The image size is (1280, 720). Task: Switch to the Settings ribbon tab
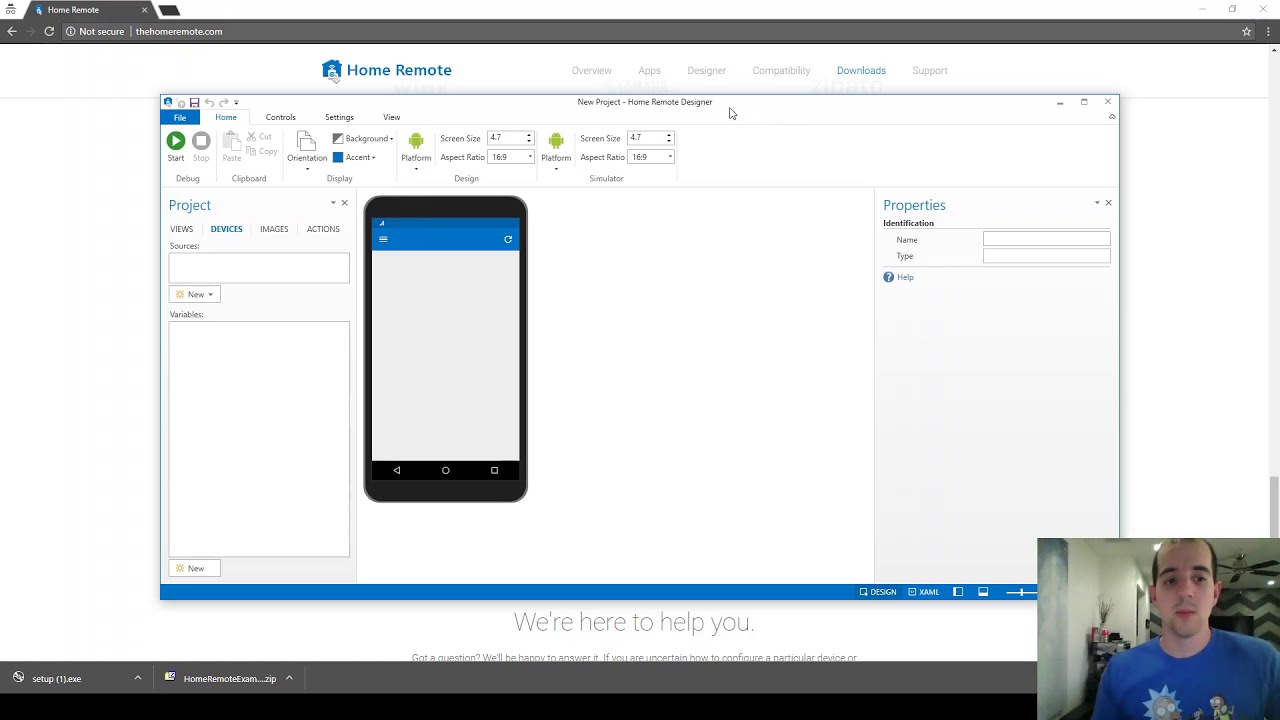tap(339, 117)
